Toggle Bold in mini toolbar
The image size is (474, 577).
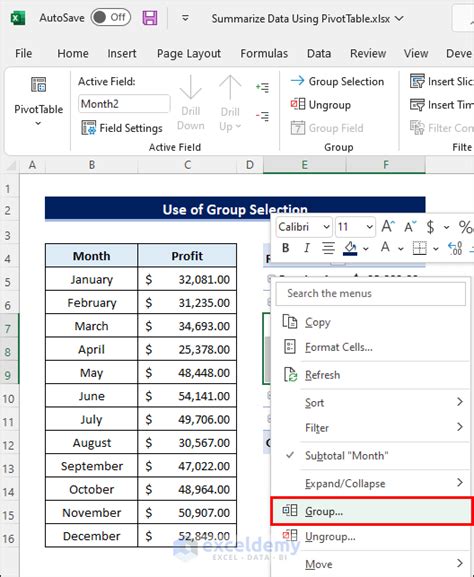pyautogui.click(x=286, y=248)
